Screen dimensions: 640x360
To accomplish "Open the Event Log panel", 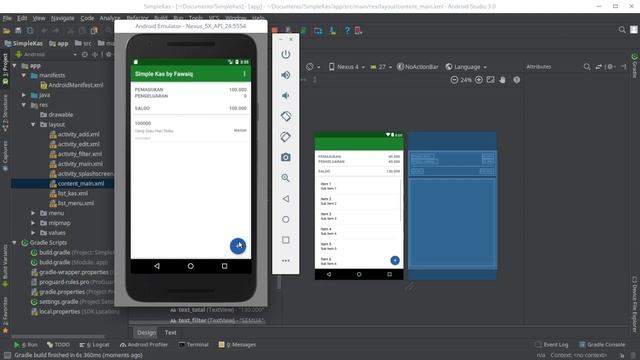I will 551,344.
